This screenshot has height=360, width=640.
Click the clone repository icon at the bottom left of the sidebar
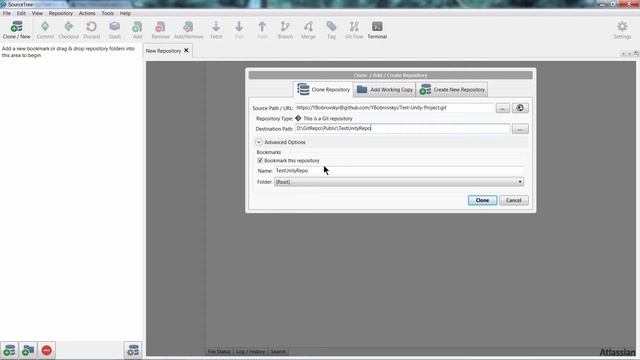(x=9, y=350)
